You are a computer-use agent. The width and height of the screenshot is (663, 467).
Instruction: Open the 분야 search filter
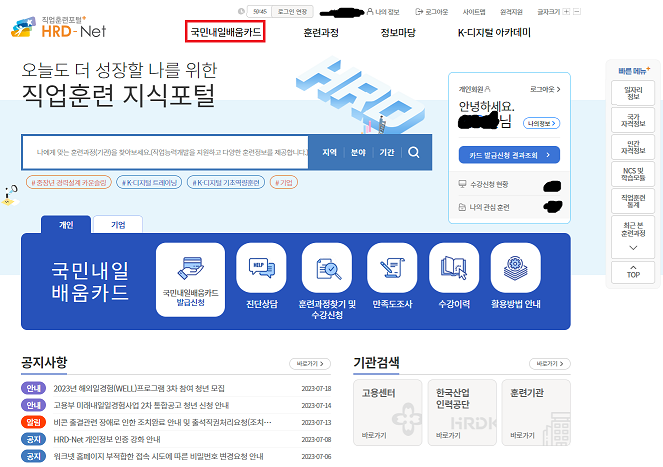tap(358, 152)
